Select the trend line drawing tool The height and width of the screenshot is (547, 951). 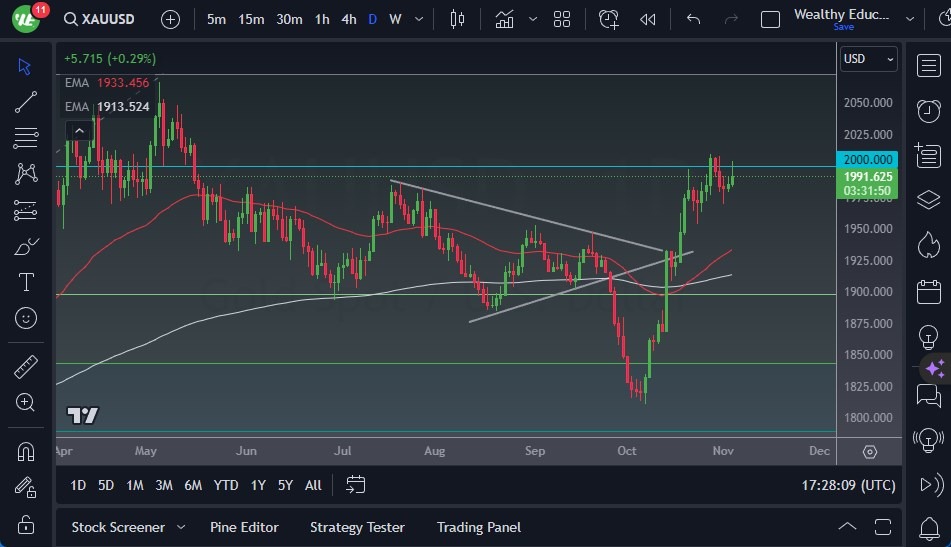[x=26, y=101]
